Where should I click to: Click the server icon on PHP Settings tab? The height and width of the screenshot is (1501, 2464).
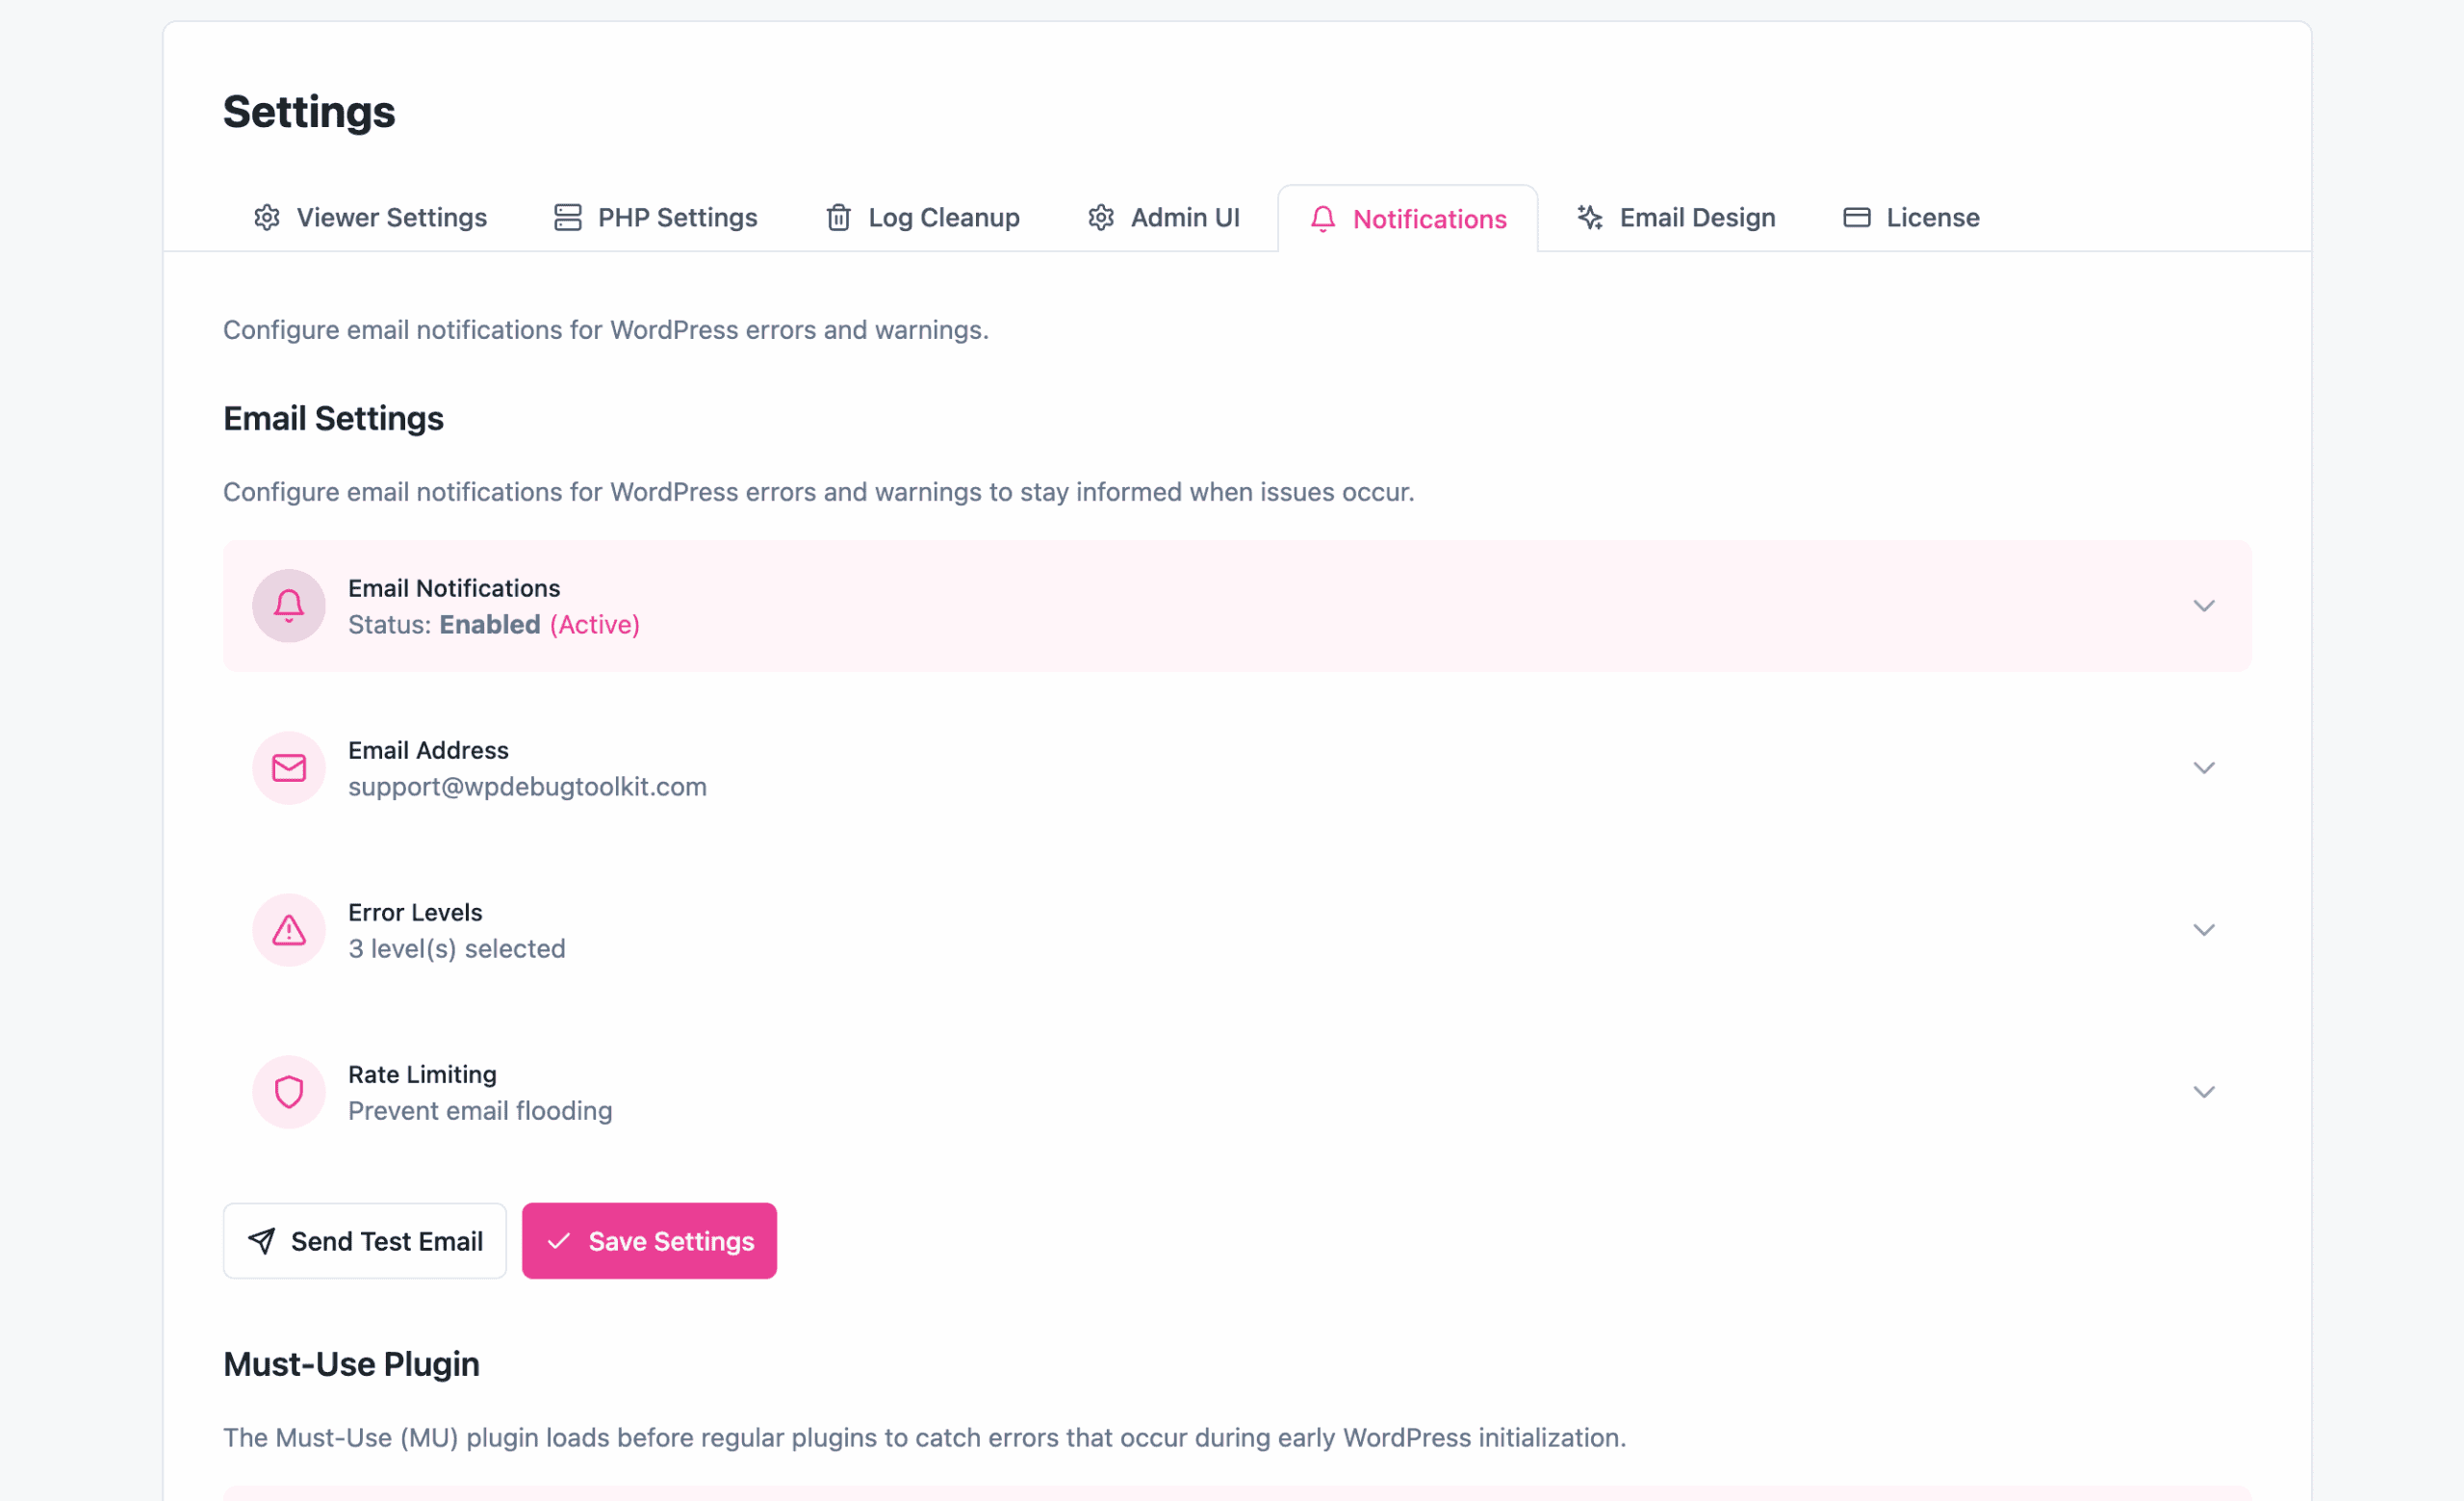pyautogui.click(x=567, y=217)
